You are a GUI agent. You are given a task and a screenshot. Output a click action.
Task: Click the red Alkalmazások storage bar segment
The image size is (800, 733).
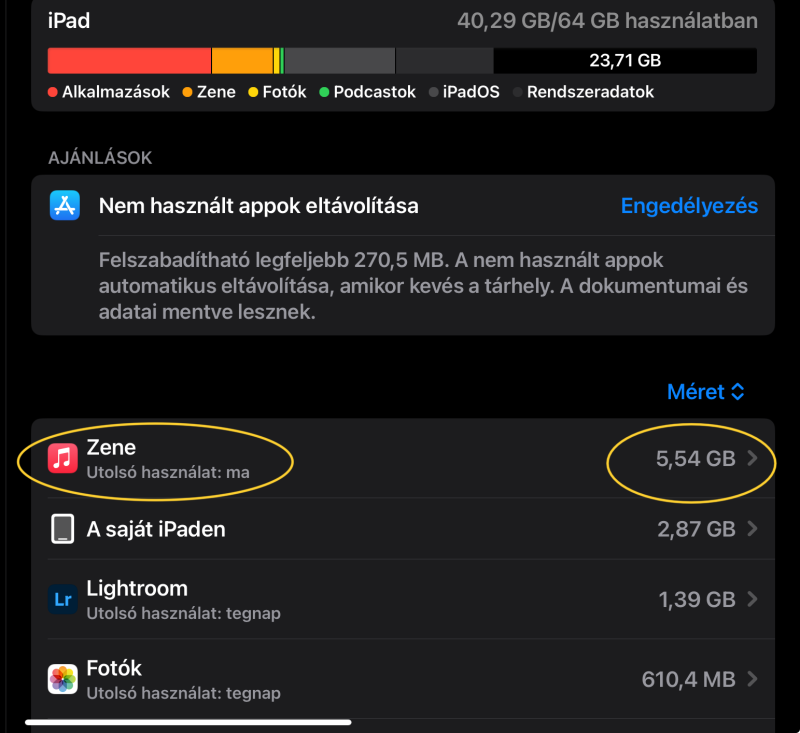pos(129,60)
